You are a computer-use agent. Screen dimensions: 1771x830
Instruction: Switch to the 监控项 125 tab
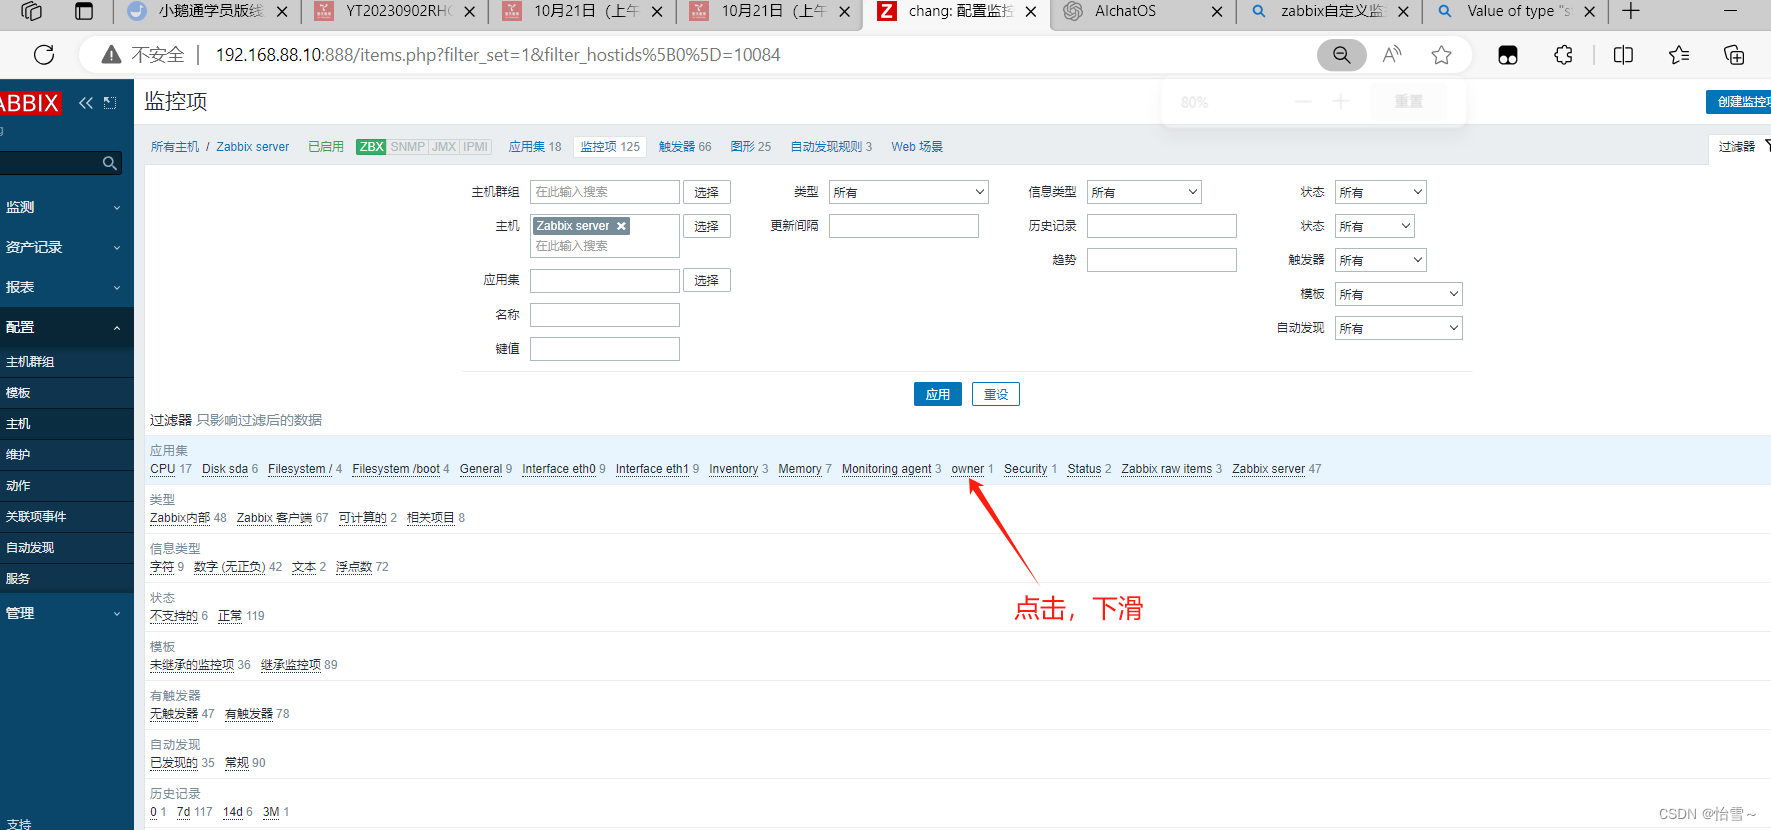610,147
